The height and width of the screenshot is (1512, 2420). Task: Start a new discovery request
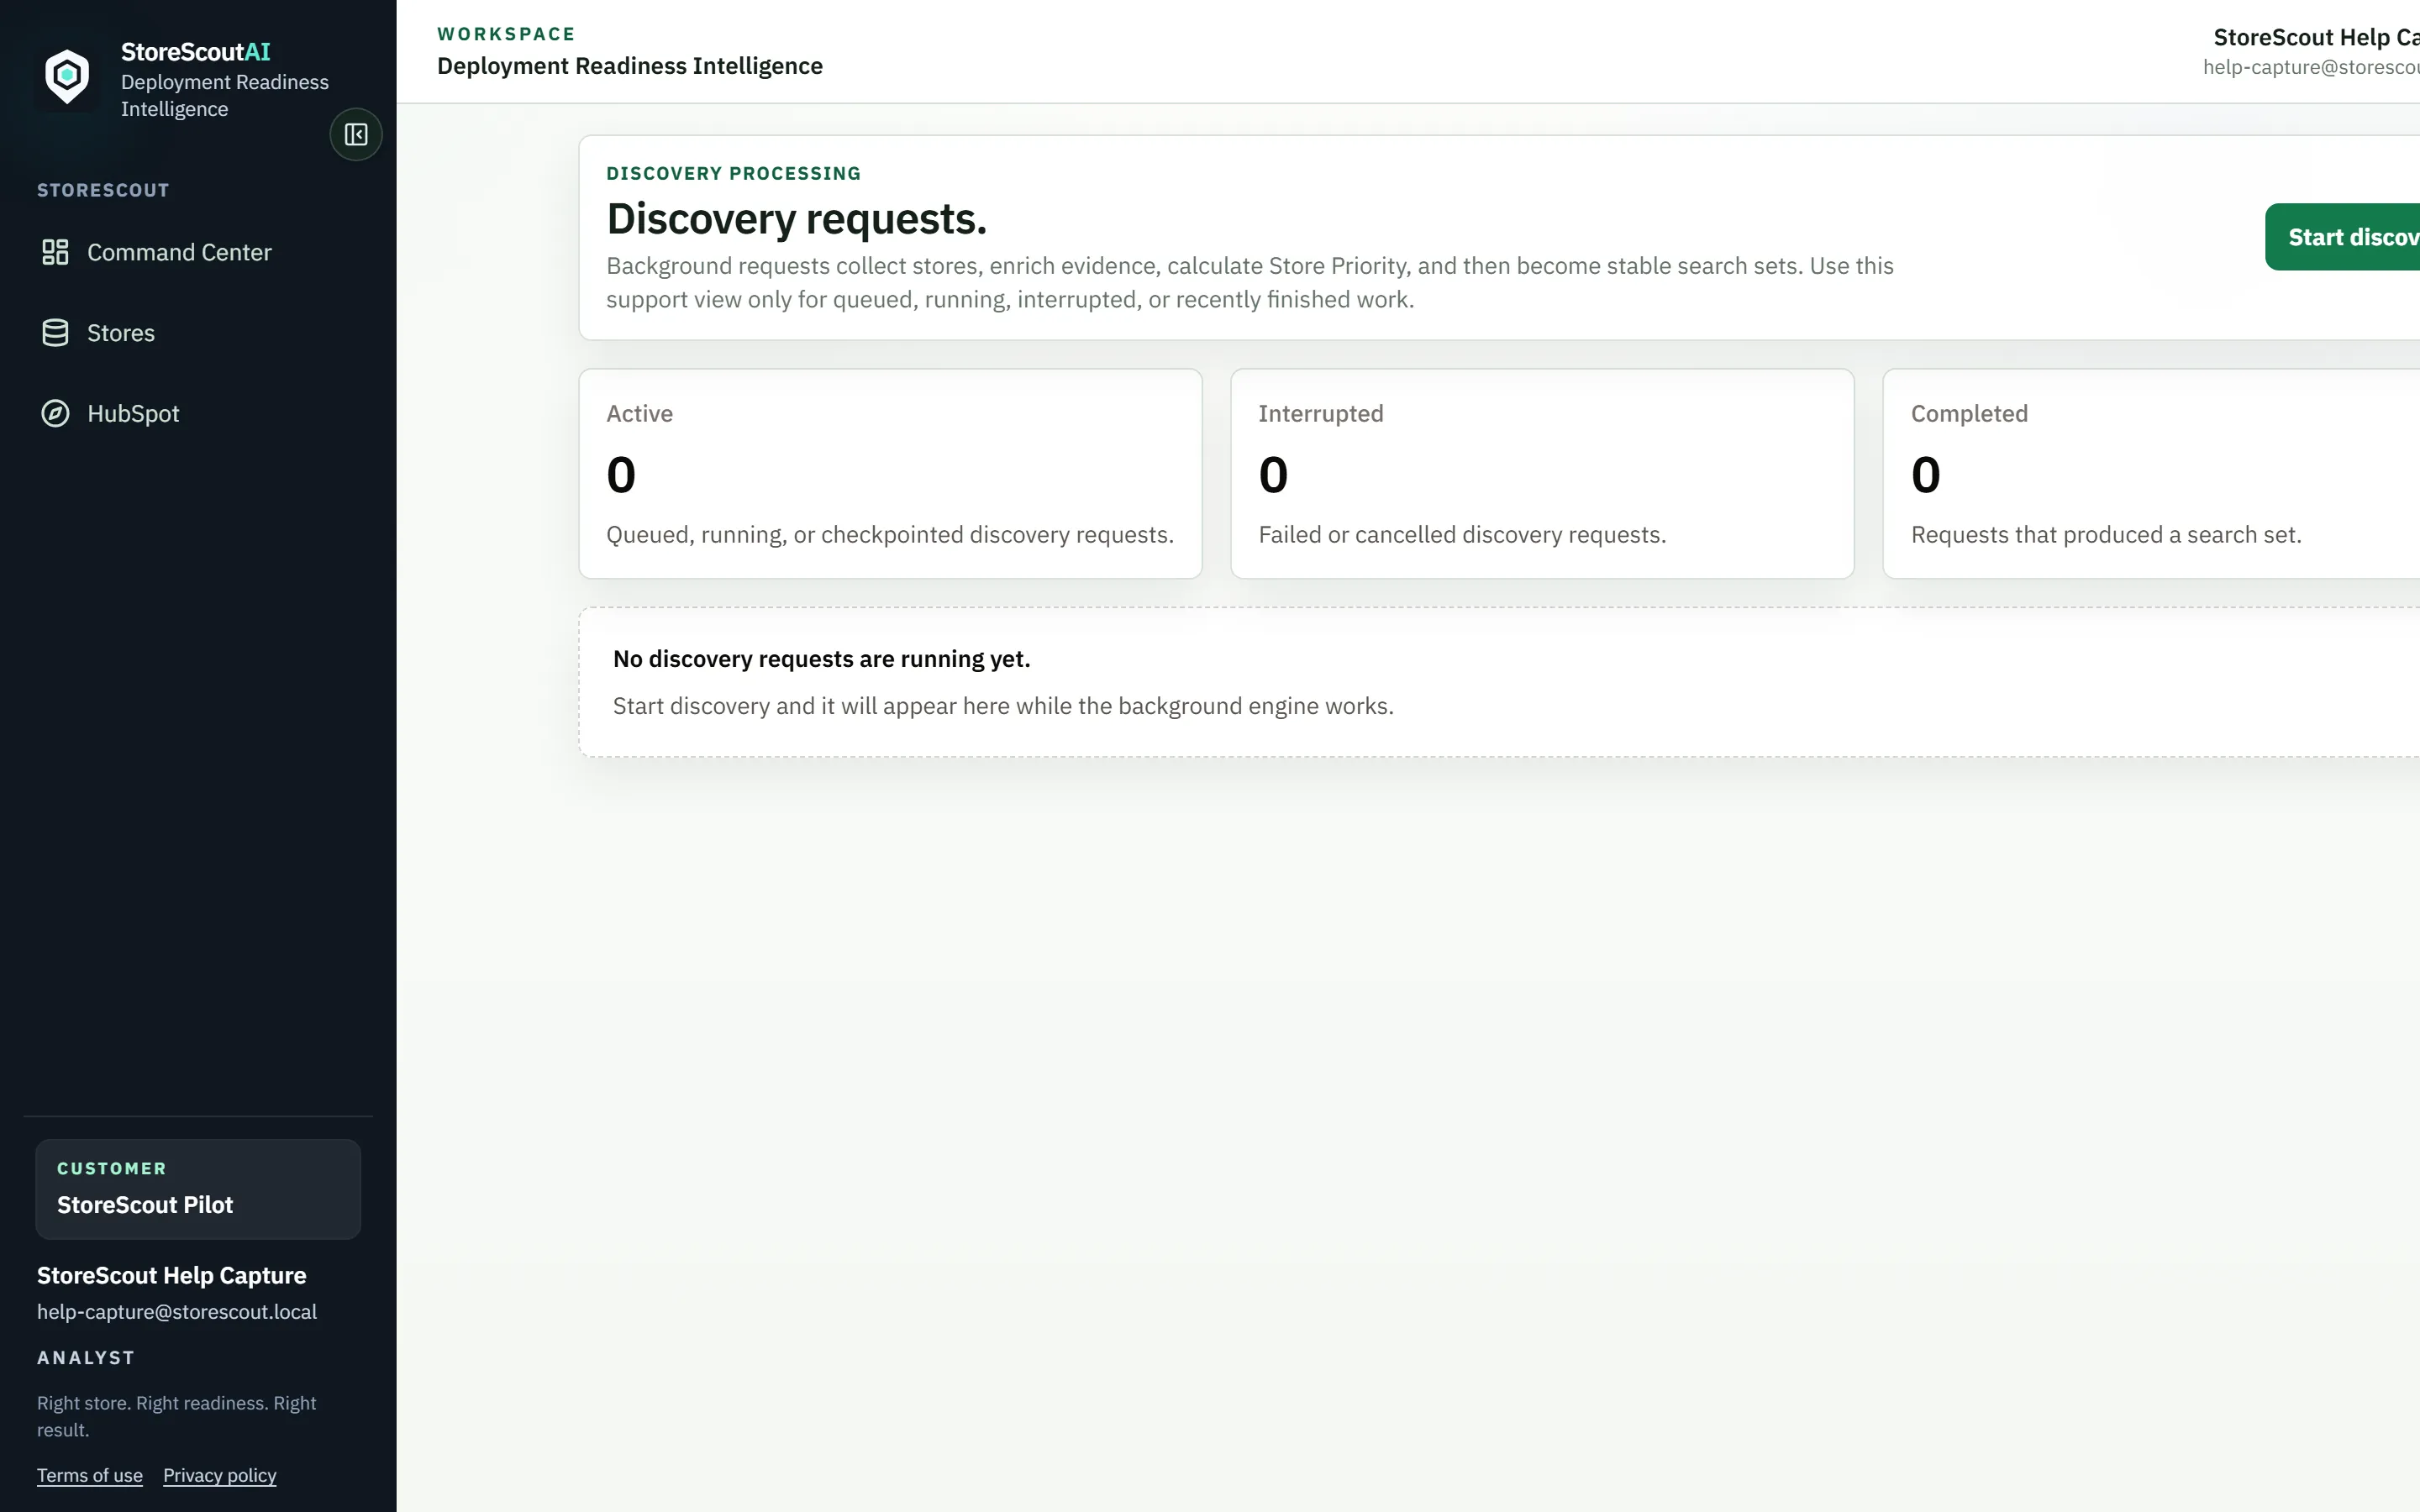[2343, 237]
